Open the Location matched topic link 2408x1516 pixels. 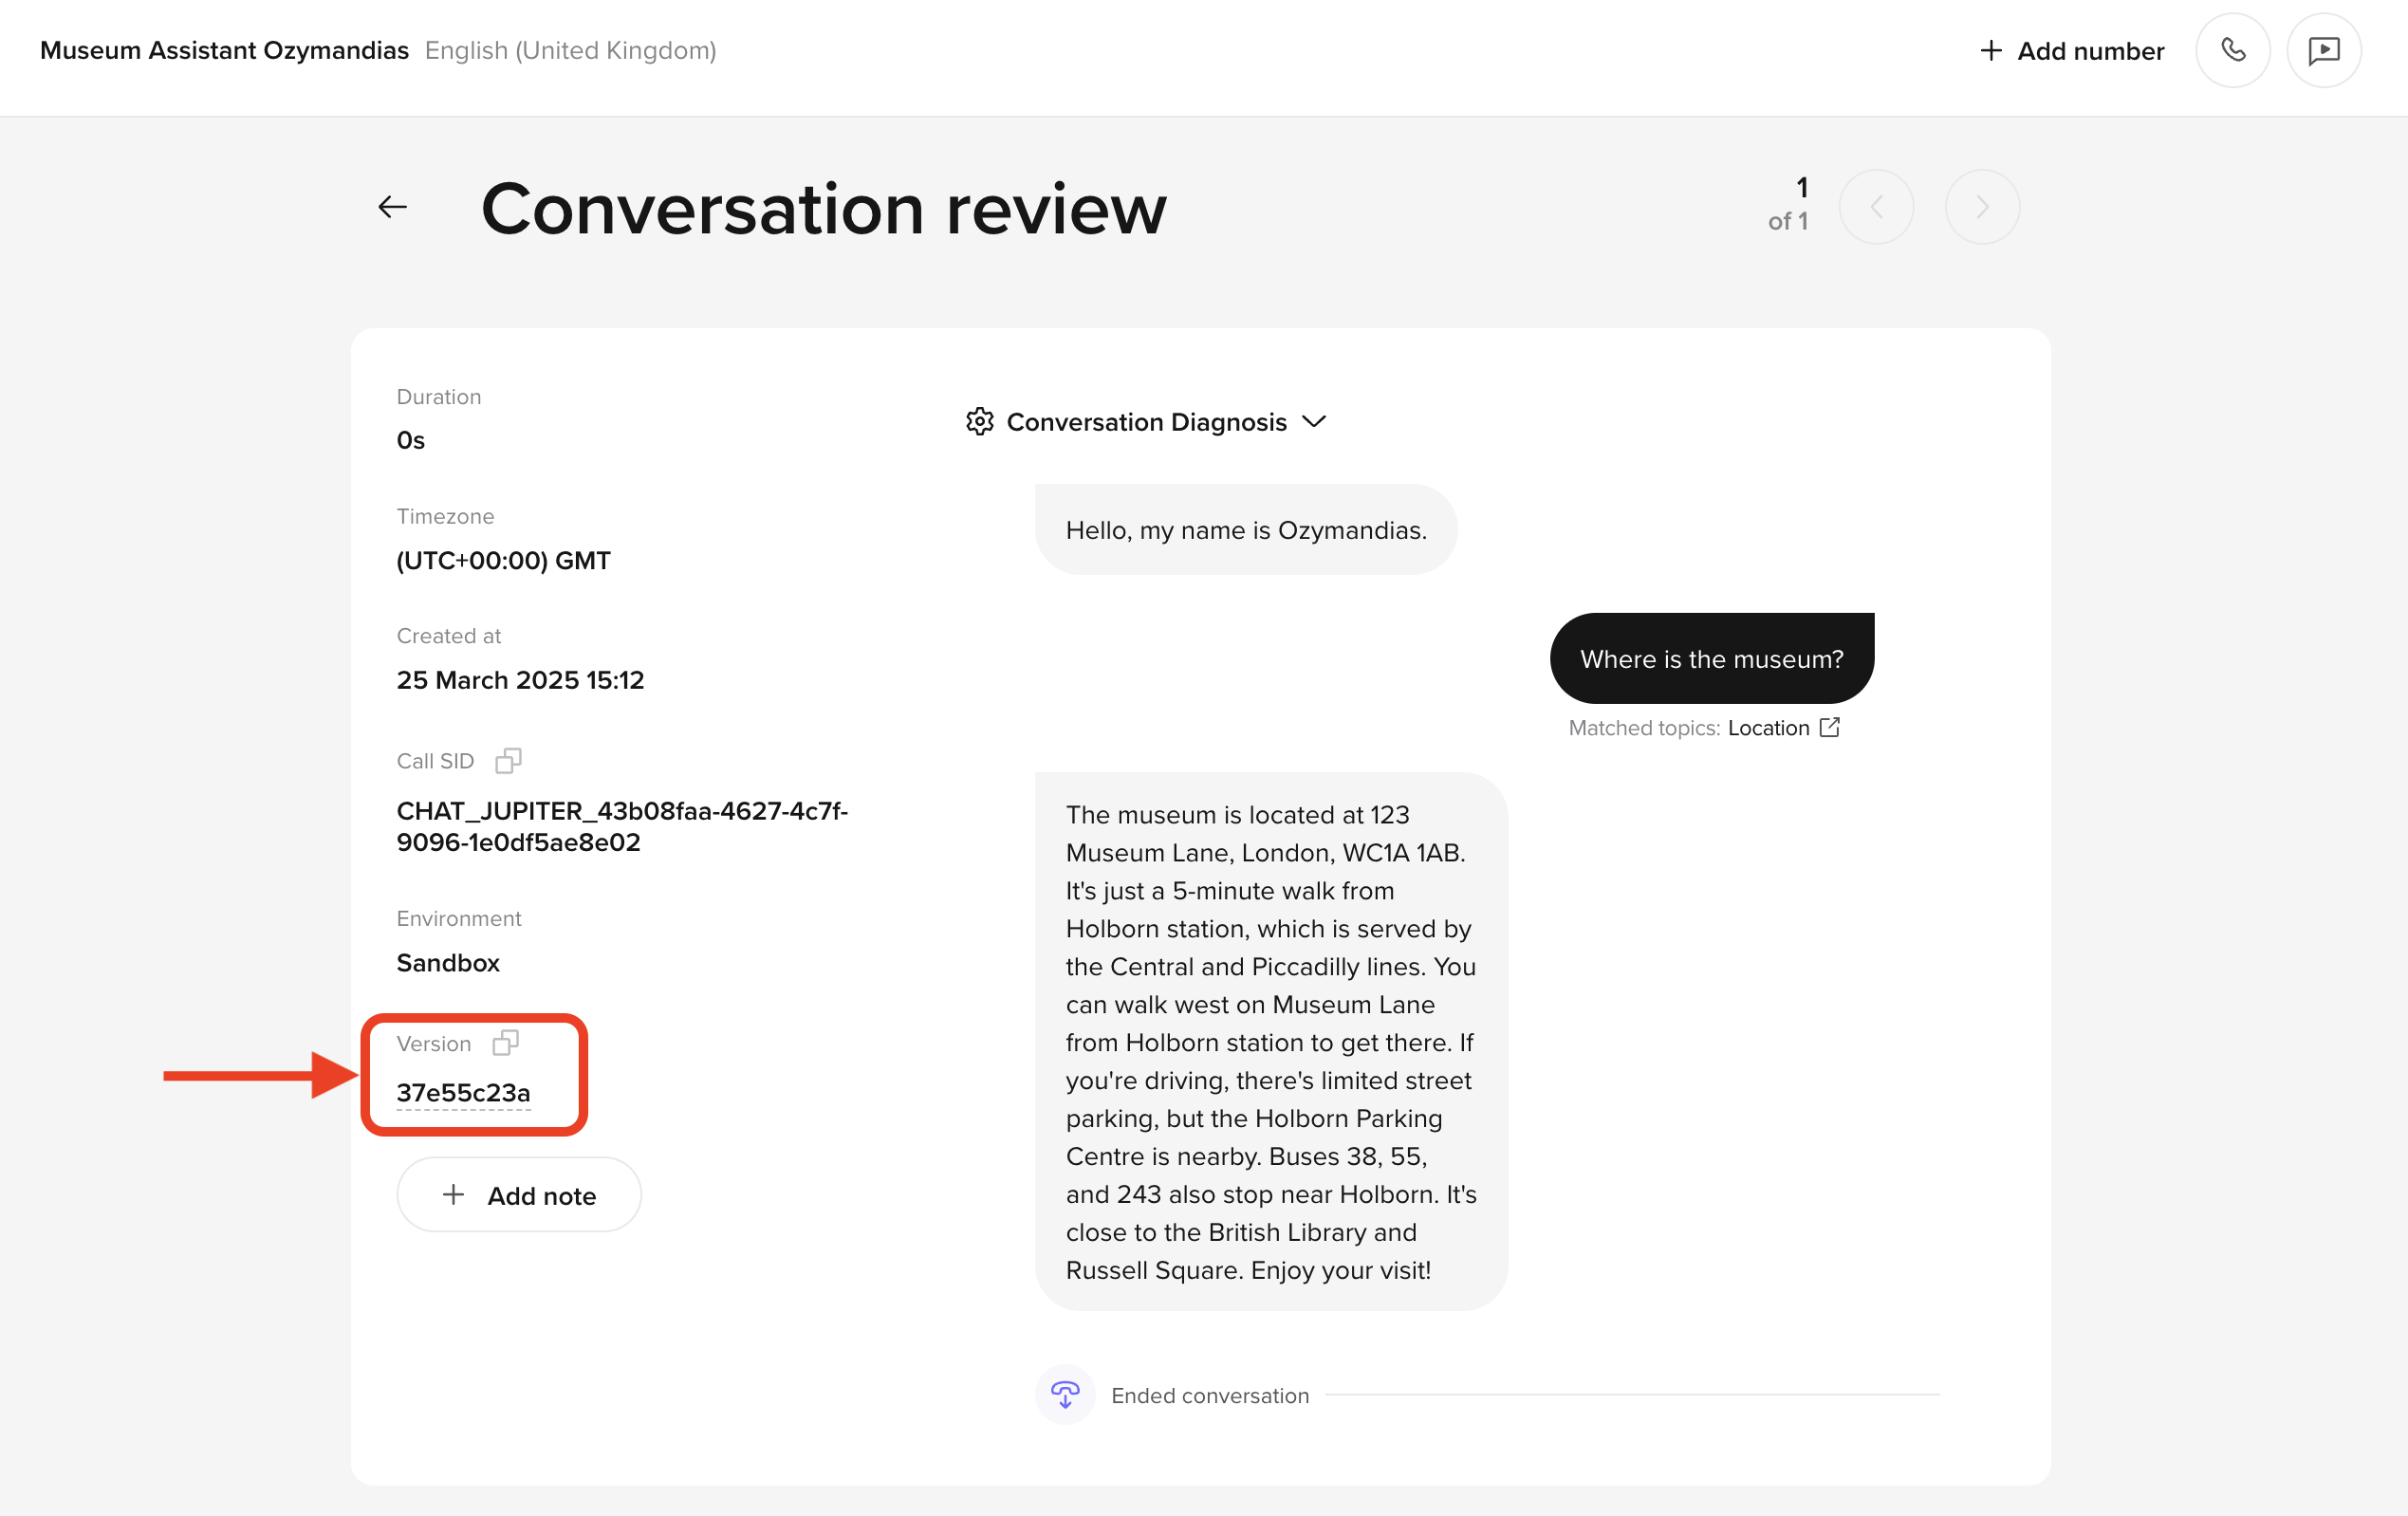[x=1768, y=727]
